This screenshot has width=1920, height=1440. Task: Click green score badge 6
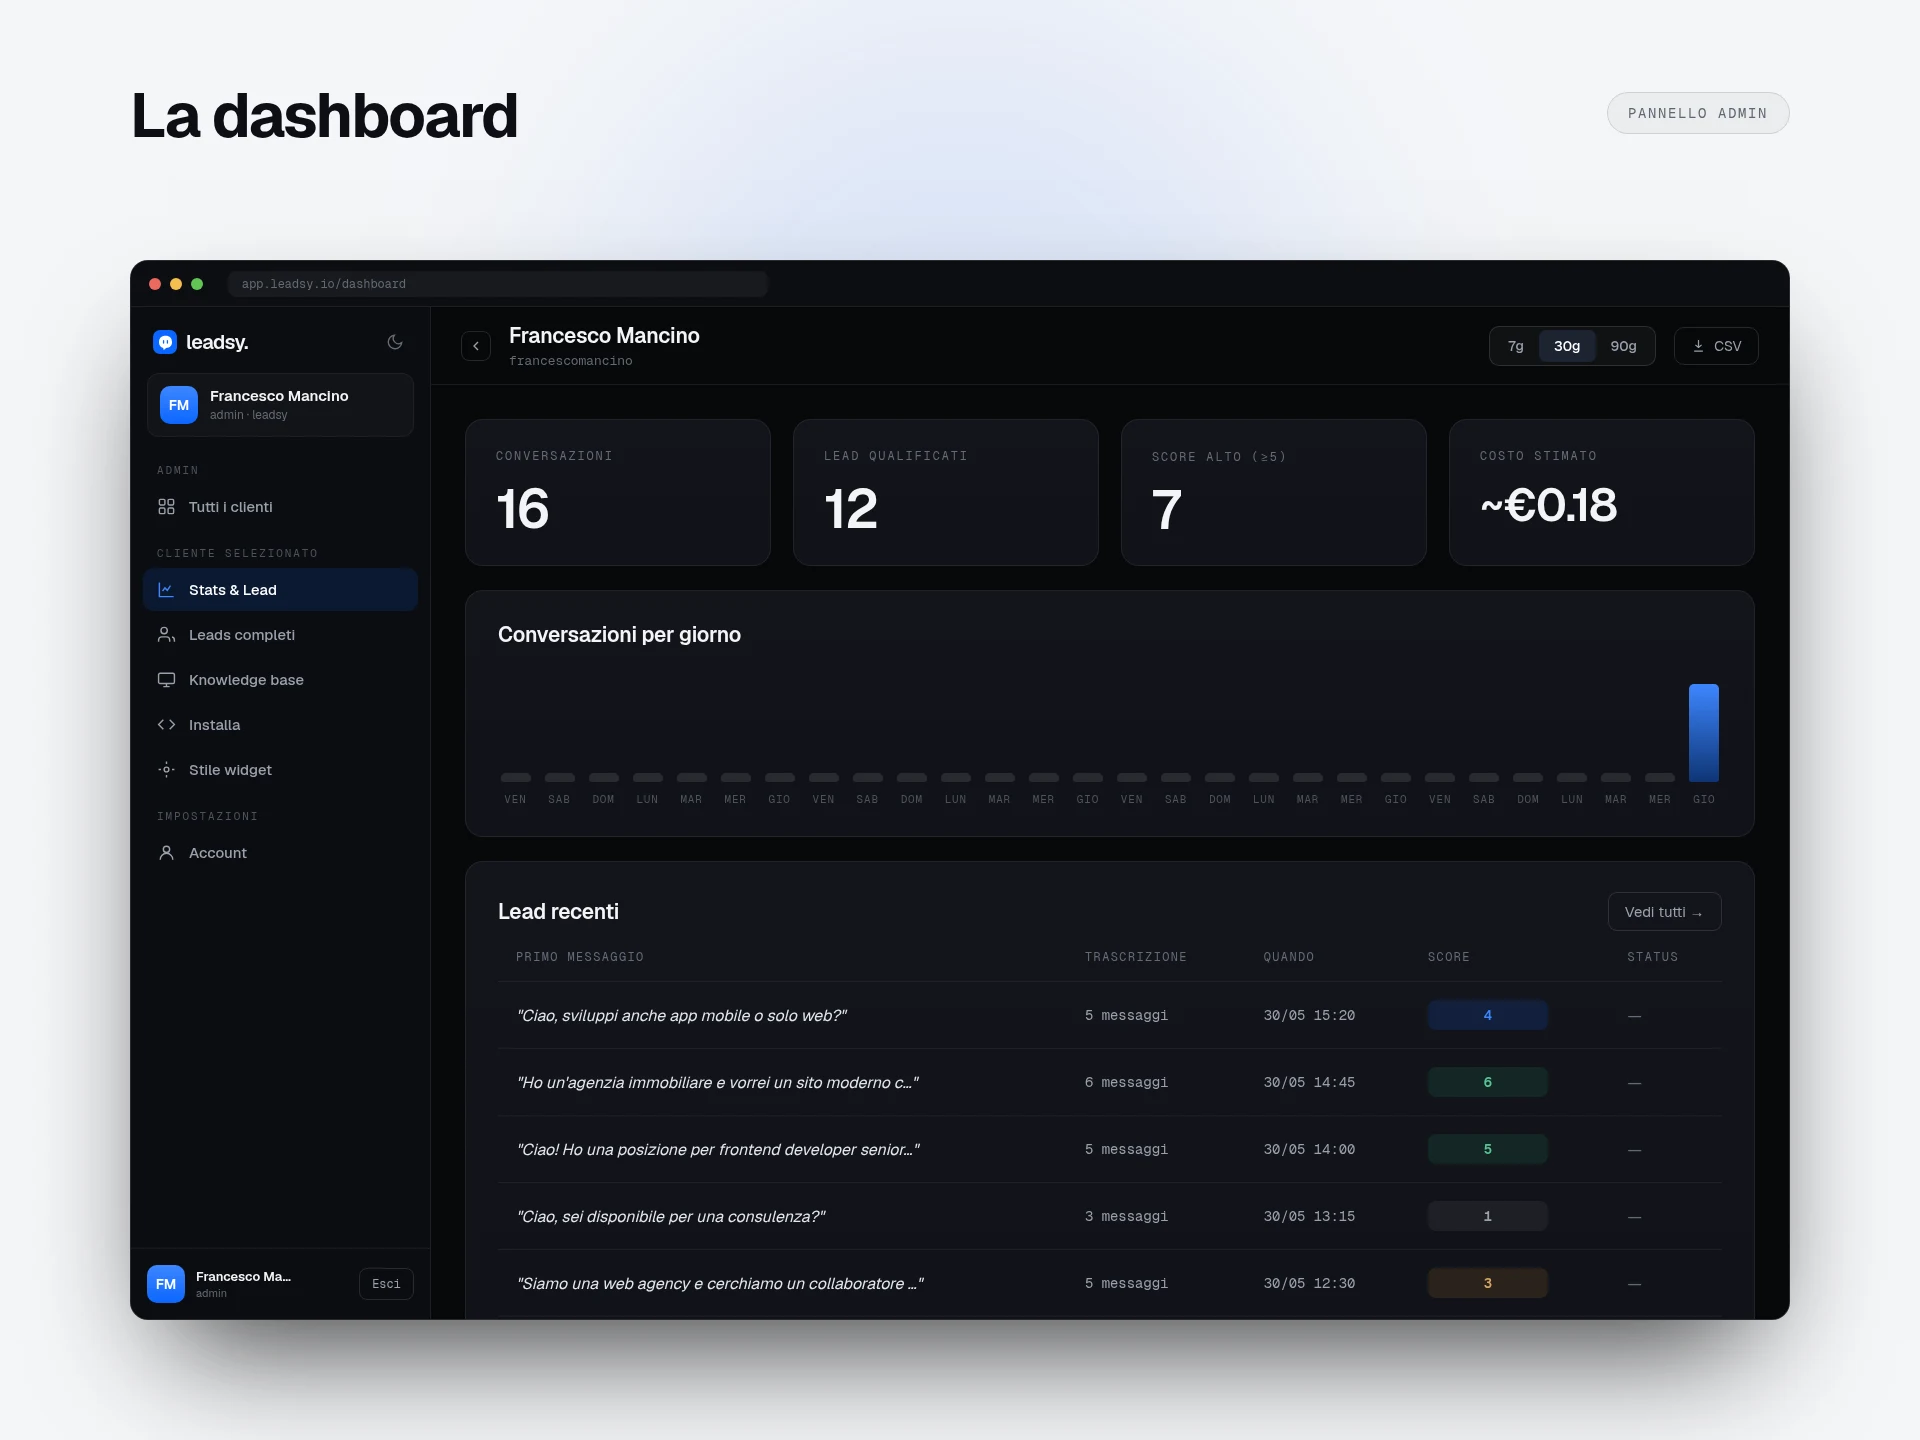pos(1487,1082)
